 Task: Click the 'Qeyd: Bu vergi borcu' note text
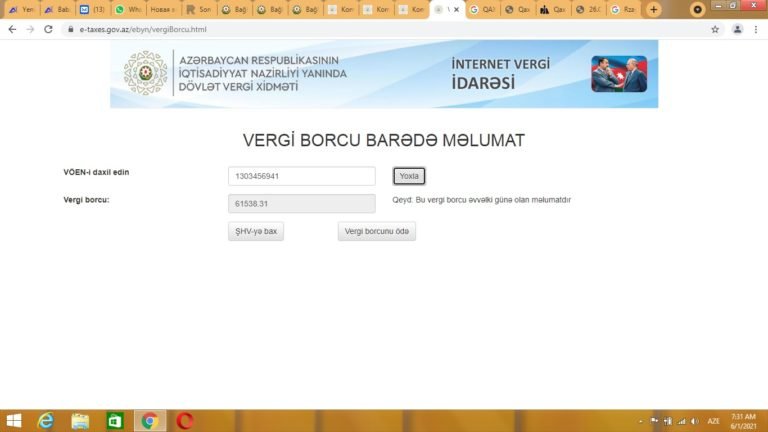click(x=481, y=200)
